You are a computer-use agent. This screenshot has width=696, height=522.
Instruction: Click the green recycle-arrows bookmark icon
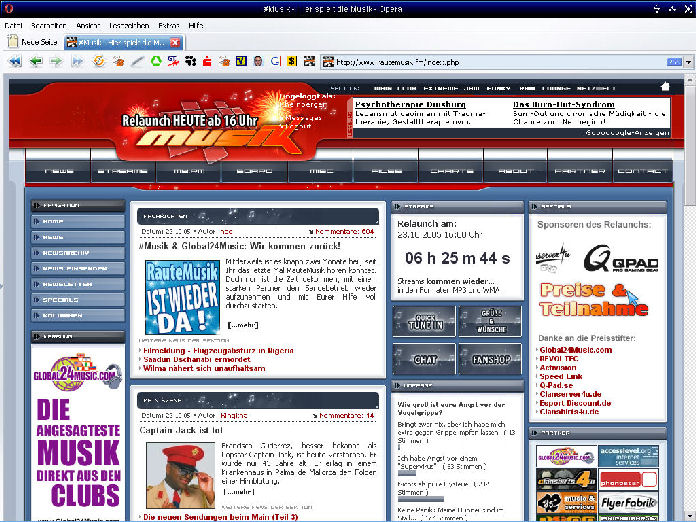tap(156, 61)
